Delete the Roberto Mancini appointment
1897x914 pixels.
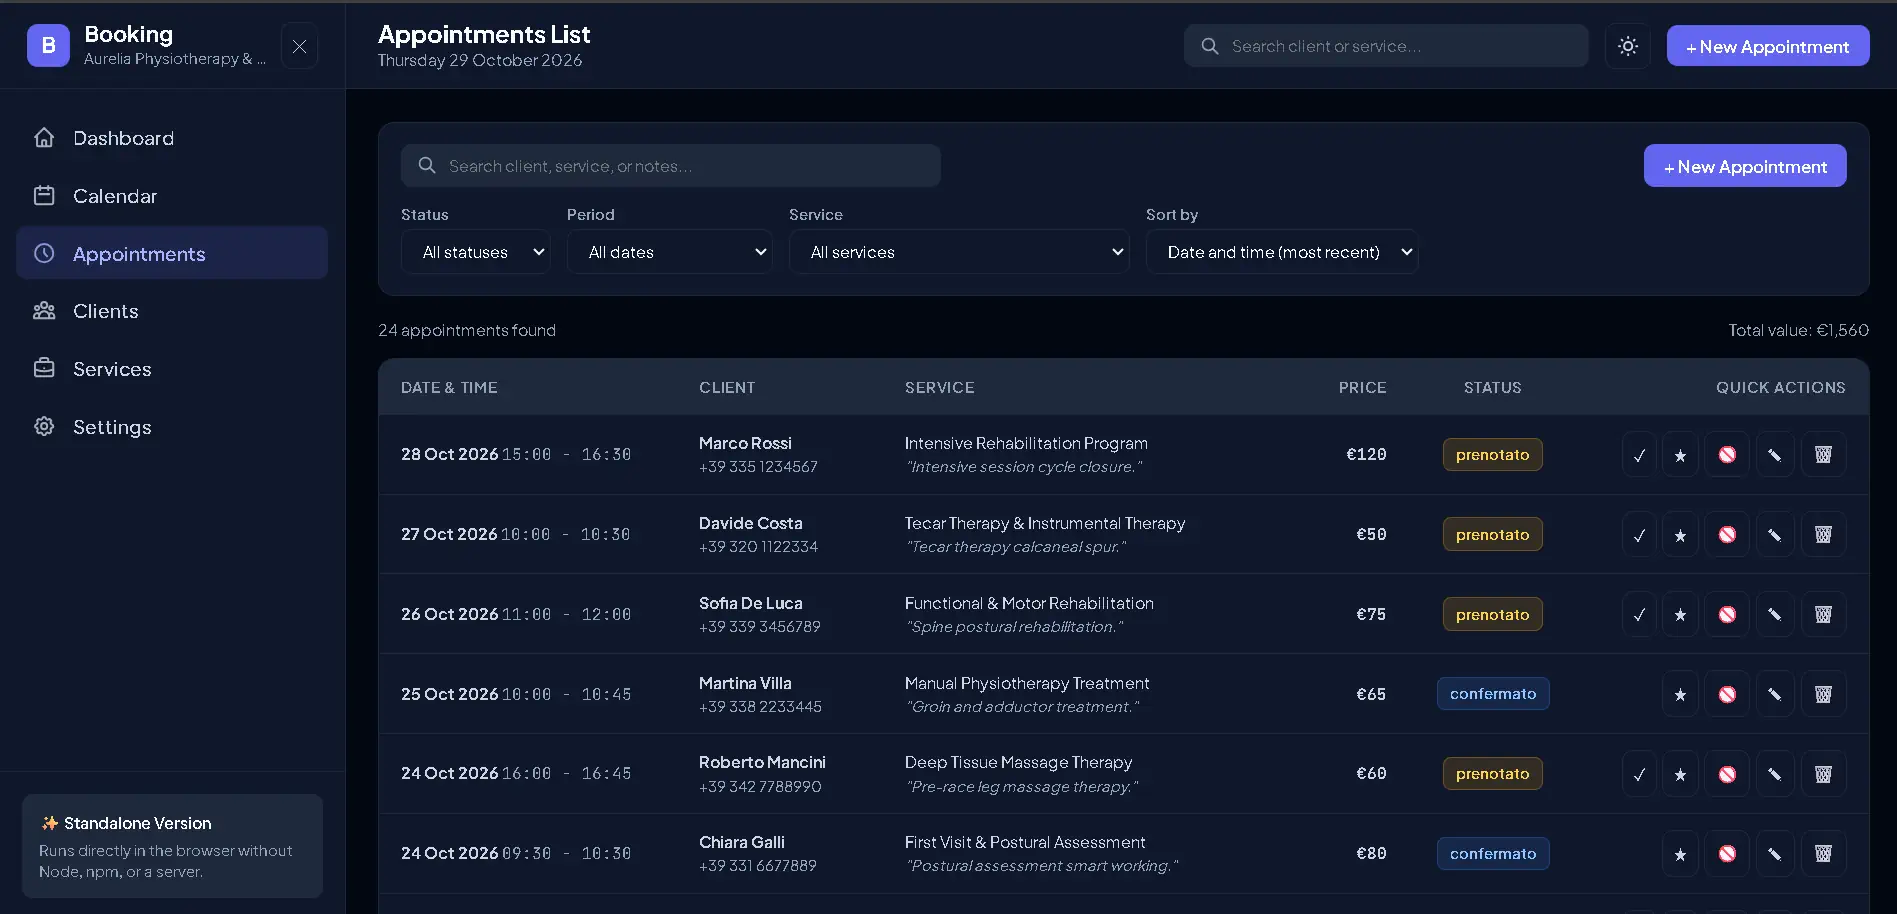coord(1823,774)
